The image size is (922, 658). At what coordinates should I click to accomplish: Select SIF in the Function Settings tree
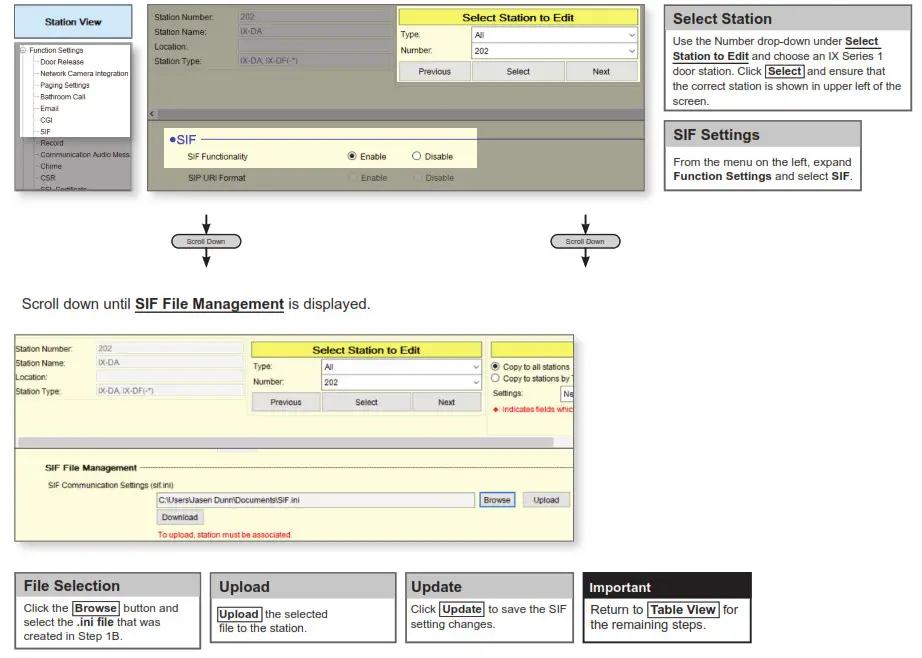(x=45, y=132)
